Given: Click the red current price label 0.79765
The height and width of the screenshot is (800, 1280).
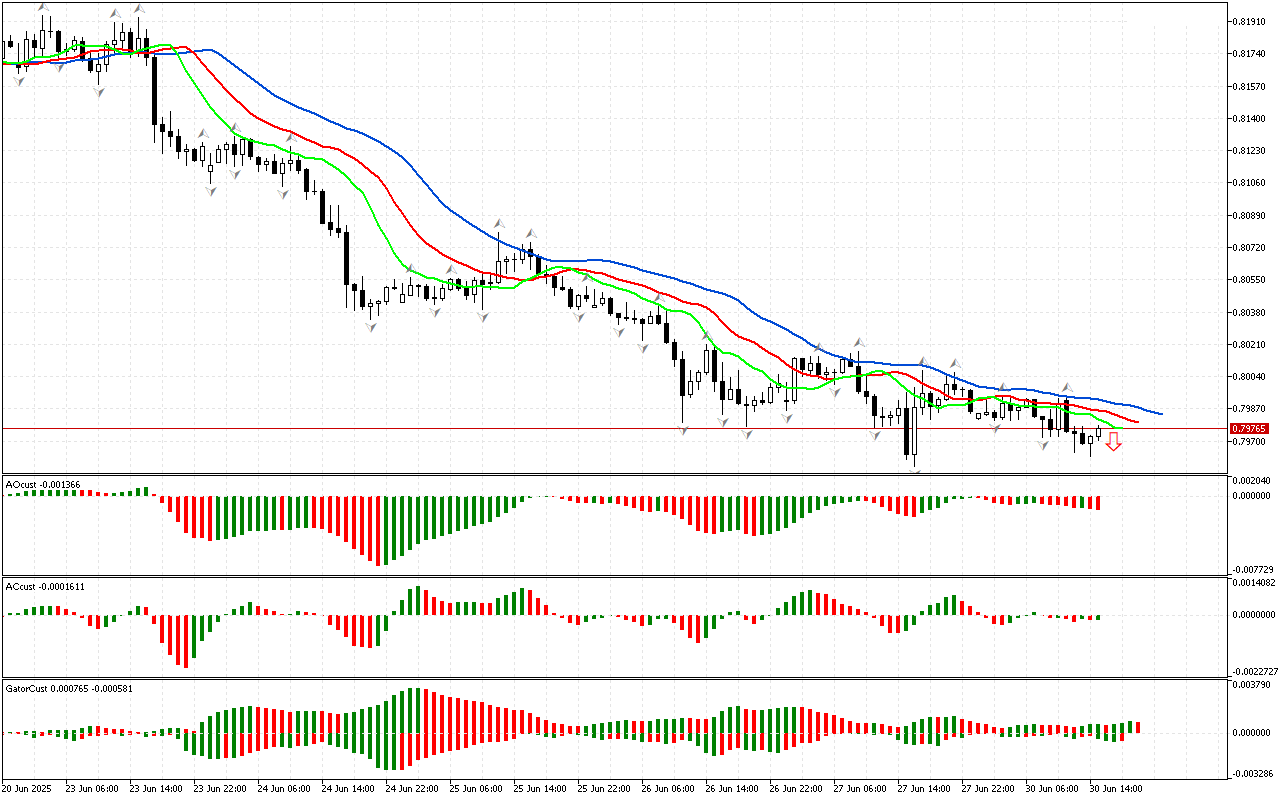Looking at the screenshot, I should point(1250,428).
